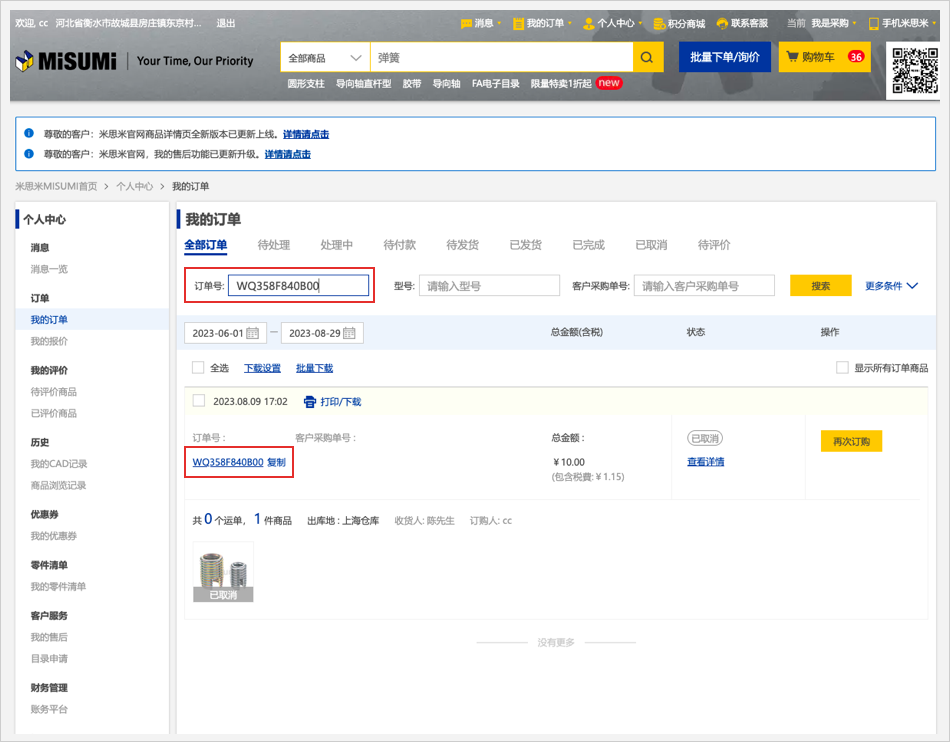Expand 更多条件 filter options
Screen dimensions: 950x742
click(891, 286)
